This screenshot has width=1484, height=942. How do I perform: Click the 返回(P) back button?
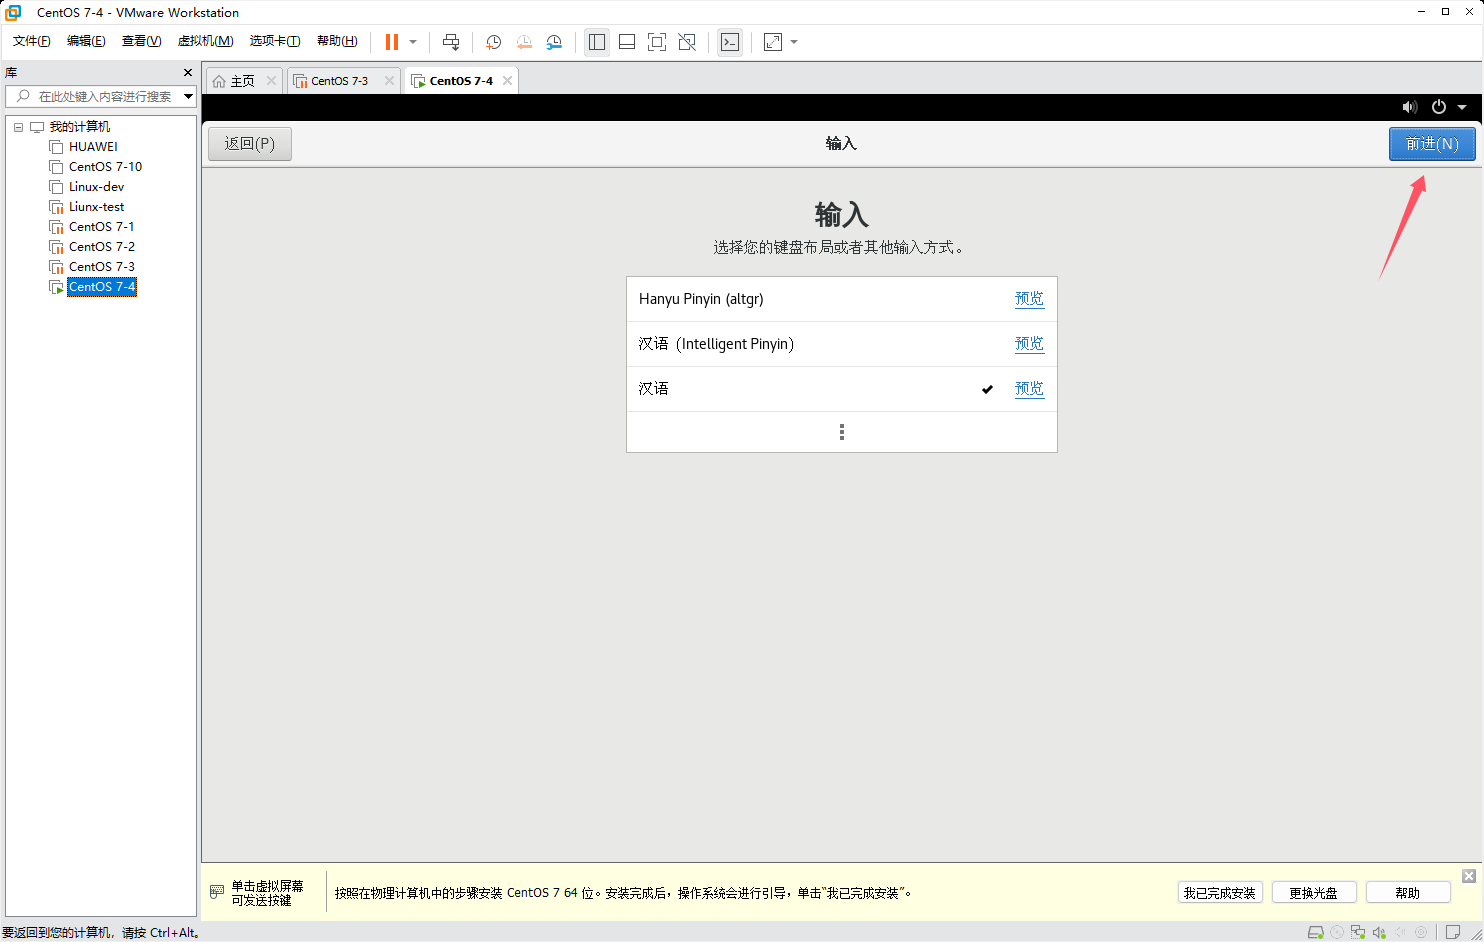pos(250,144)
